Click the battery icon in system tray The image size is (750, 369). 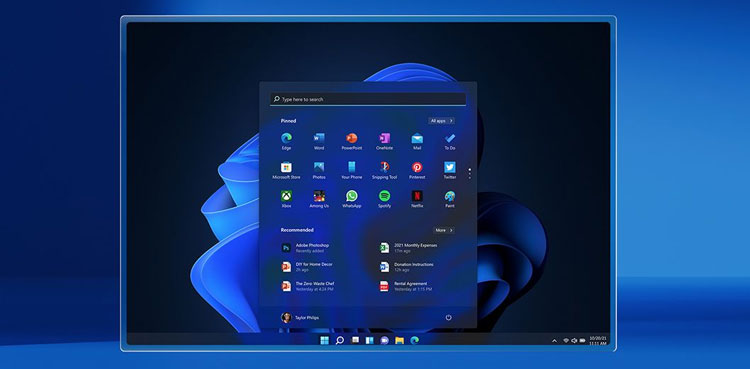pyautogui.click(x=582, y=341)
